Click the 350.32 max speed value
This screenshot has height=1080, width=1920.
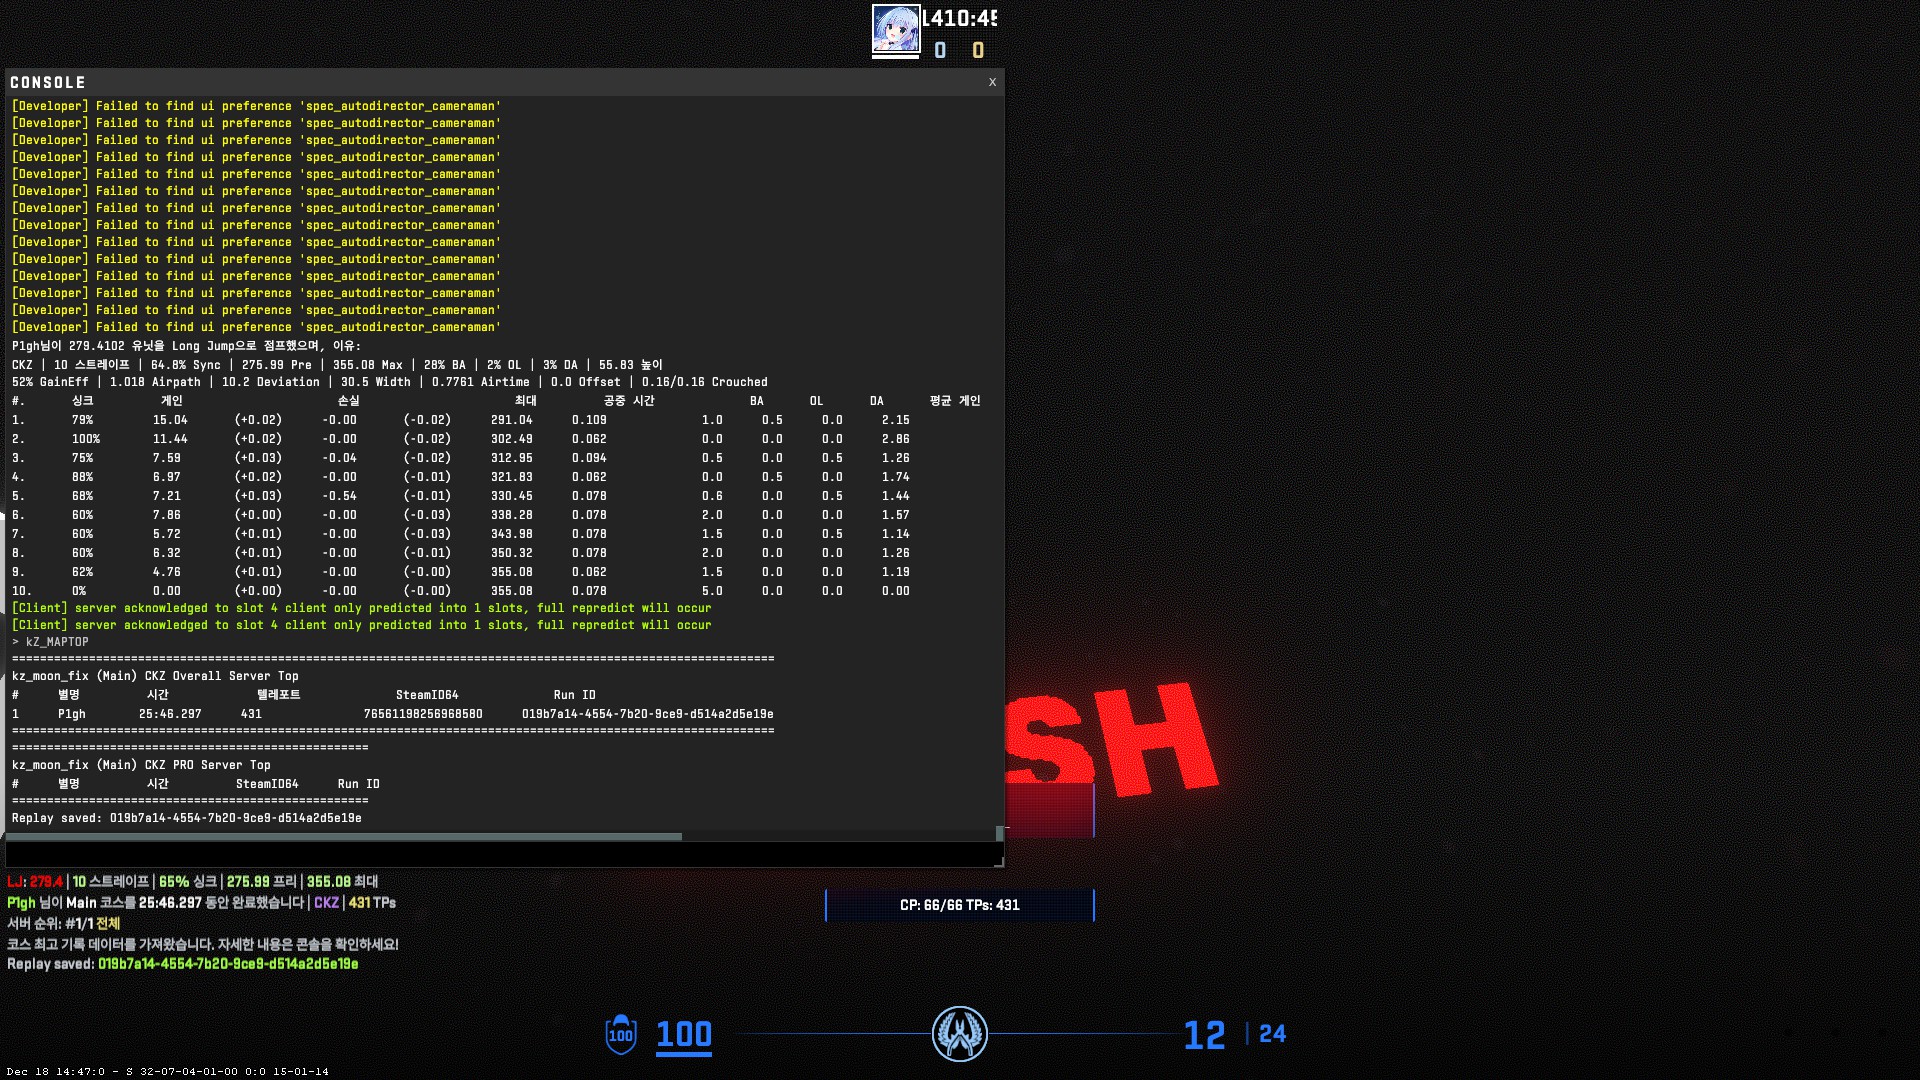point(512,553)
